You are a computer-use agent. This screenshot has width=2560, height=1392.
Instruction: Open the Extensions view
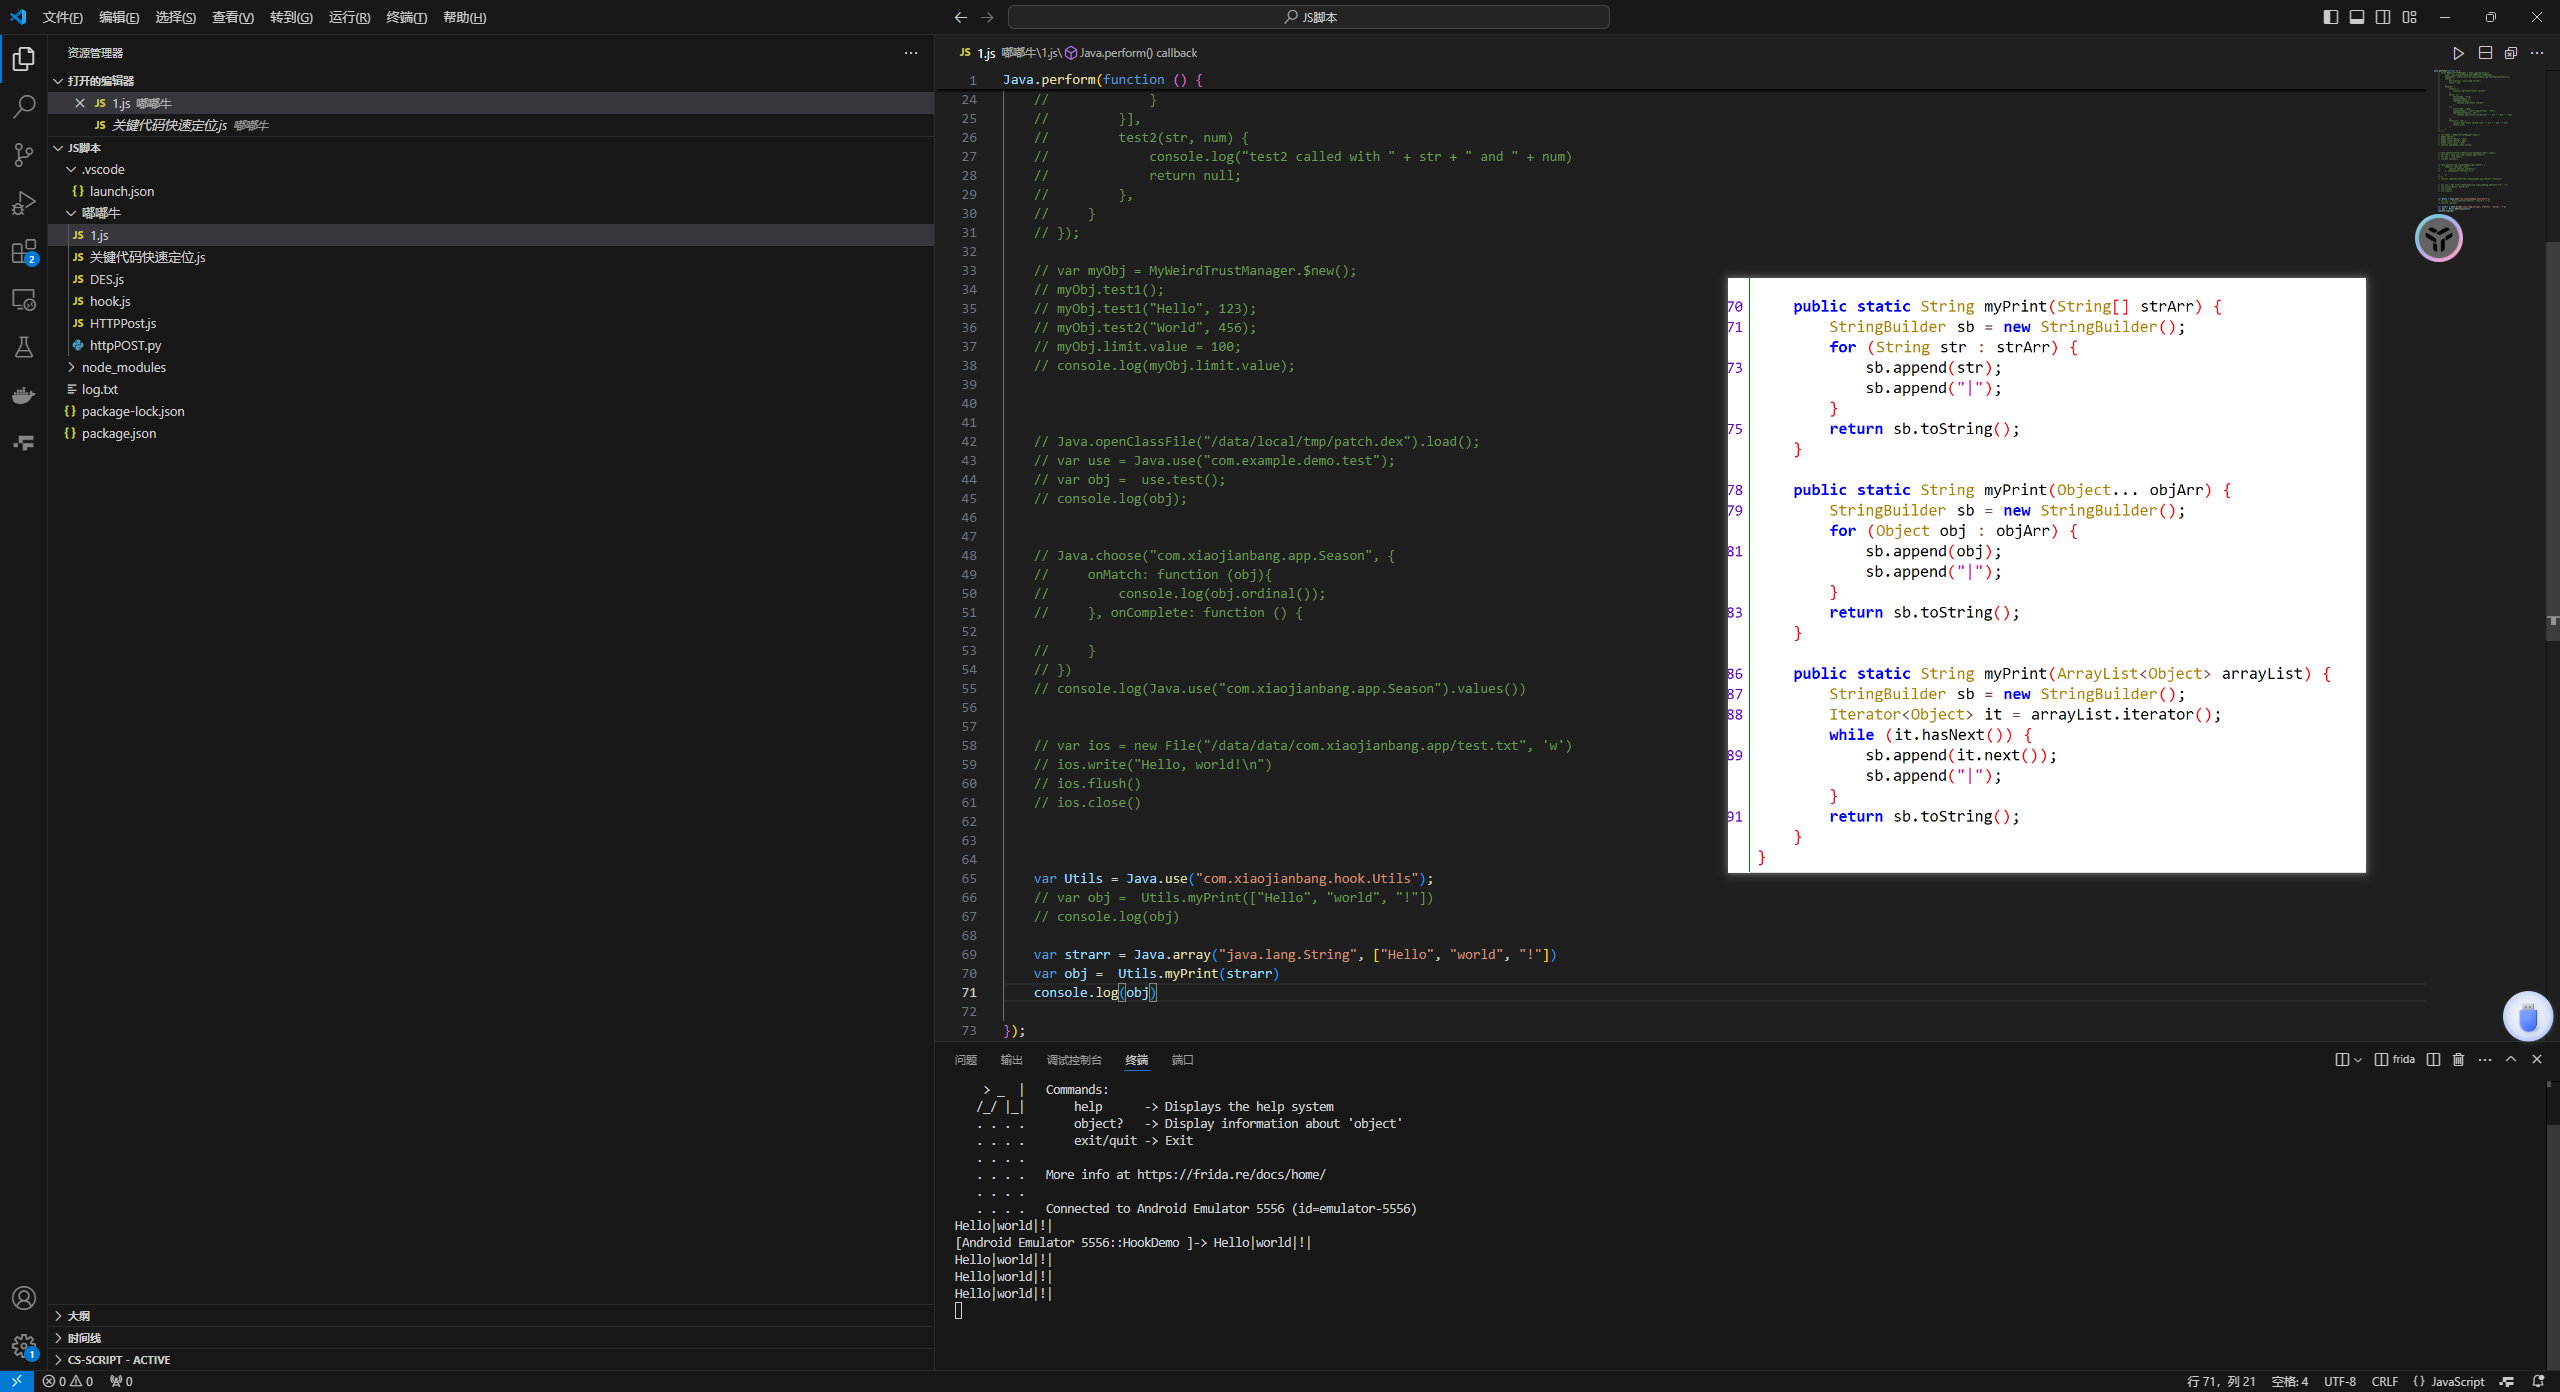(24, 252)
